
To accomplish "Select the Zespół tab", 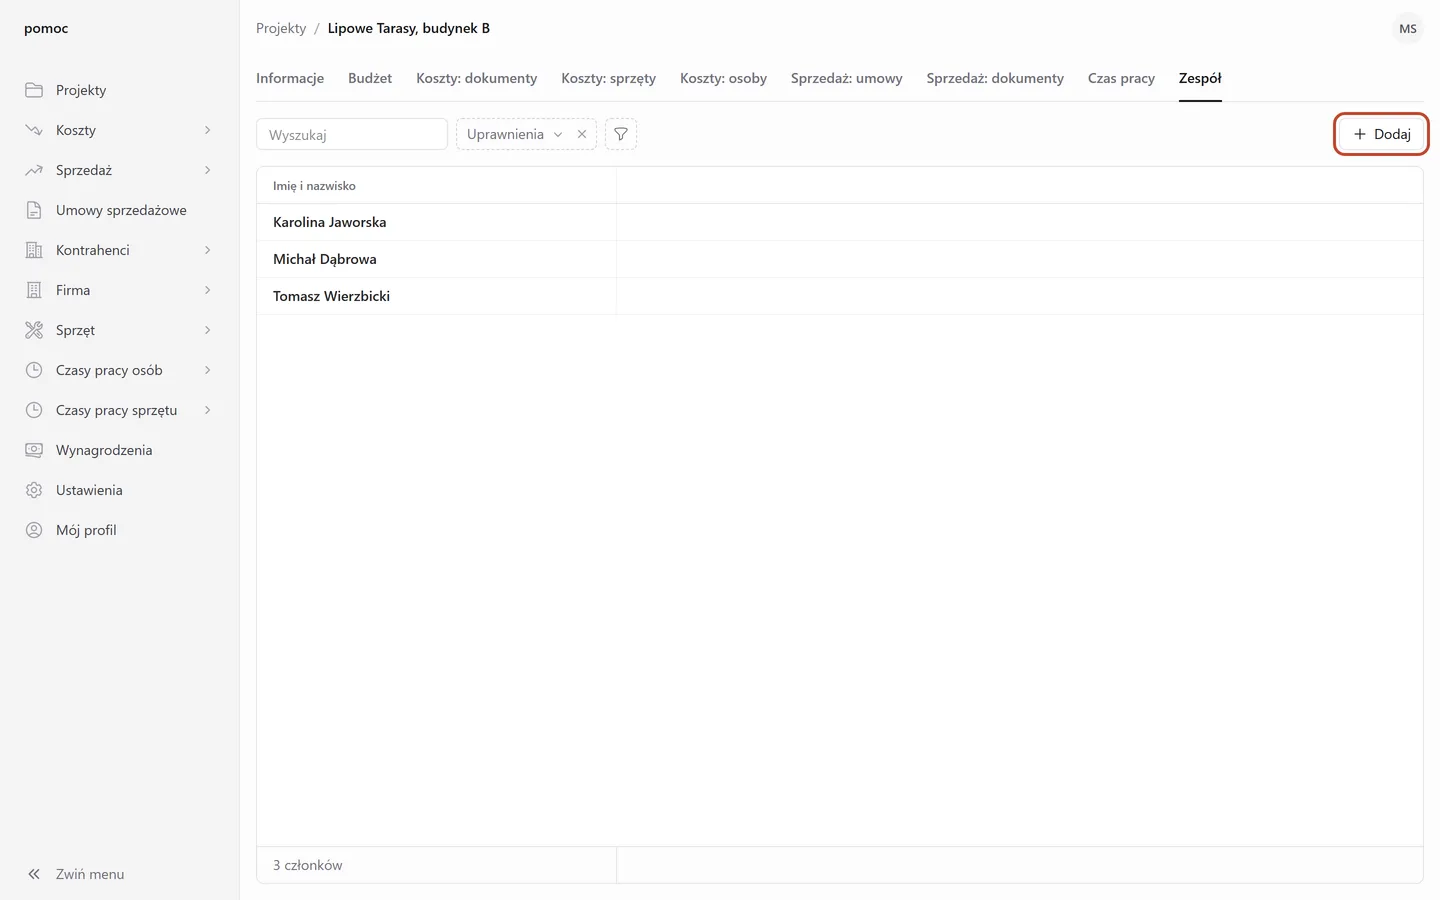I will [1200, 78].
